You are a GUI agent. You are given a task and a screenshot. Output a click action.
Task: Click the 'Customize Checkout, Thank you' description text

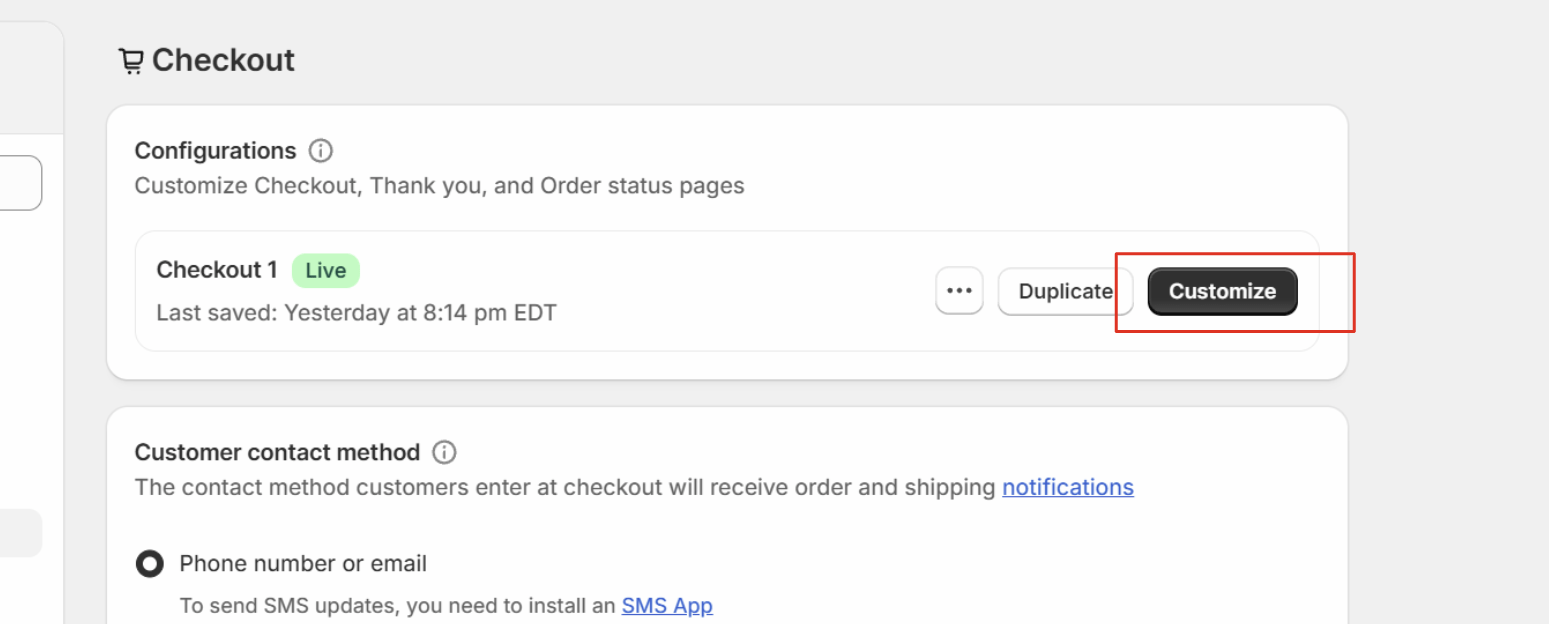[439, 186]
